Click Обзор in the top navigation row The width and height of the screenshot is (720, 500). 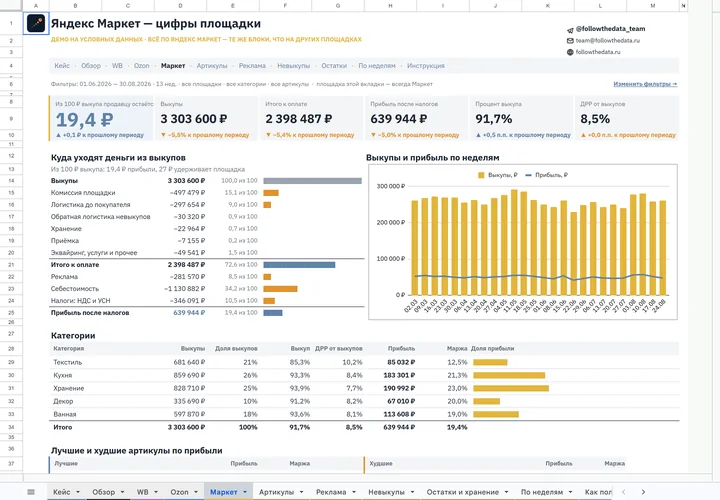point(91,66)
